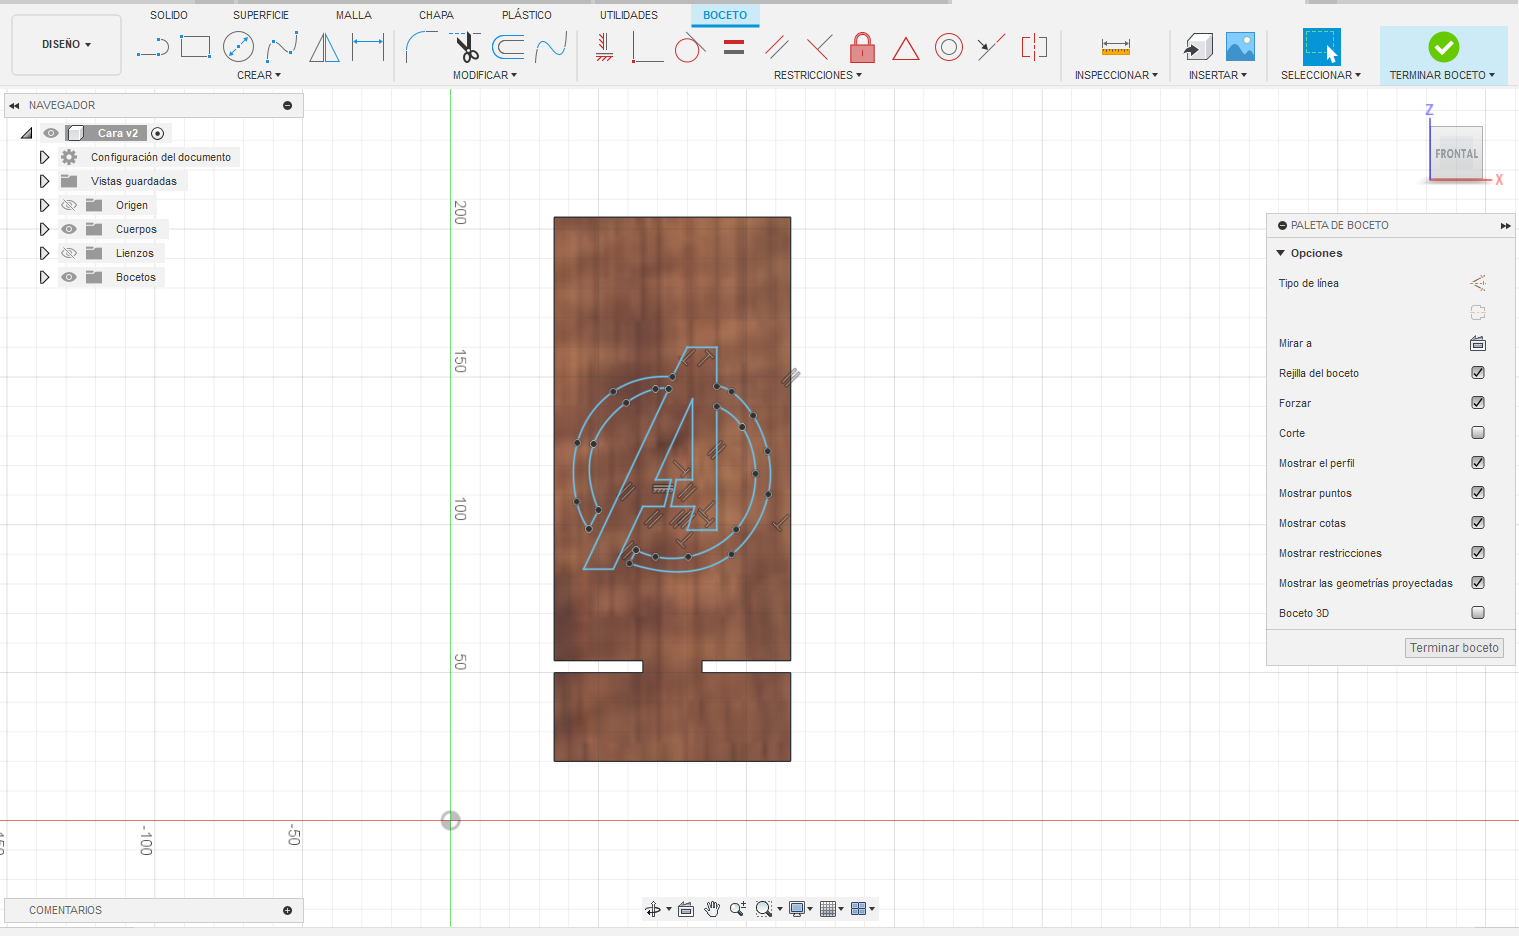Open the Diseño workspace switcher
Image resolution: width=1519 pixels, height=936 pixels.
(64, 44)
